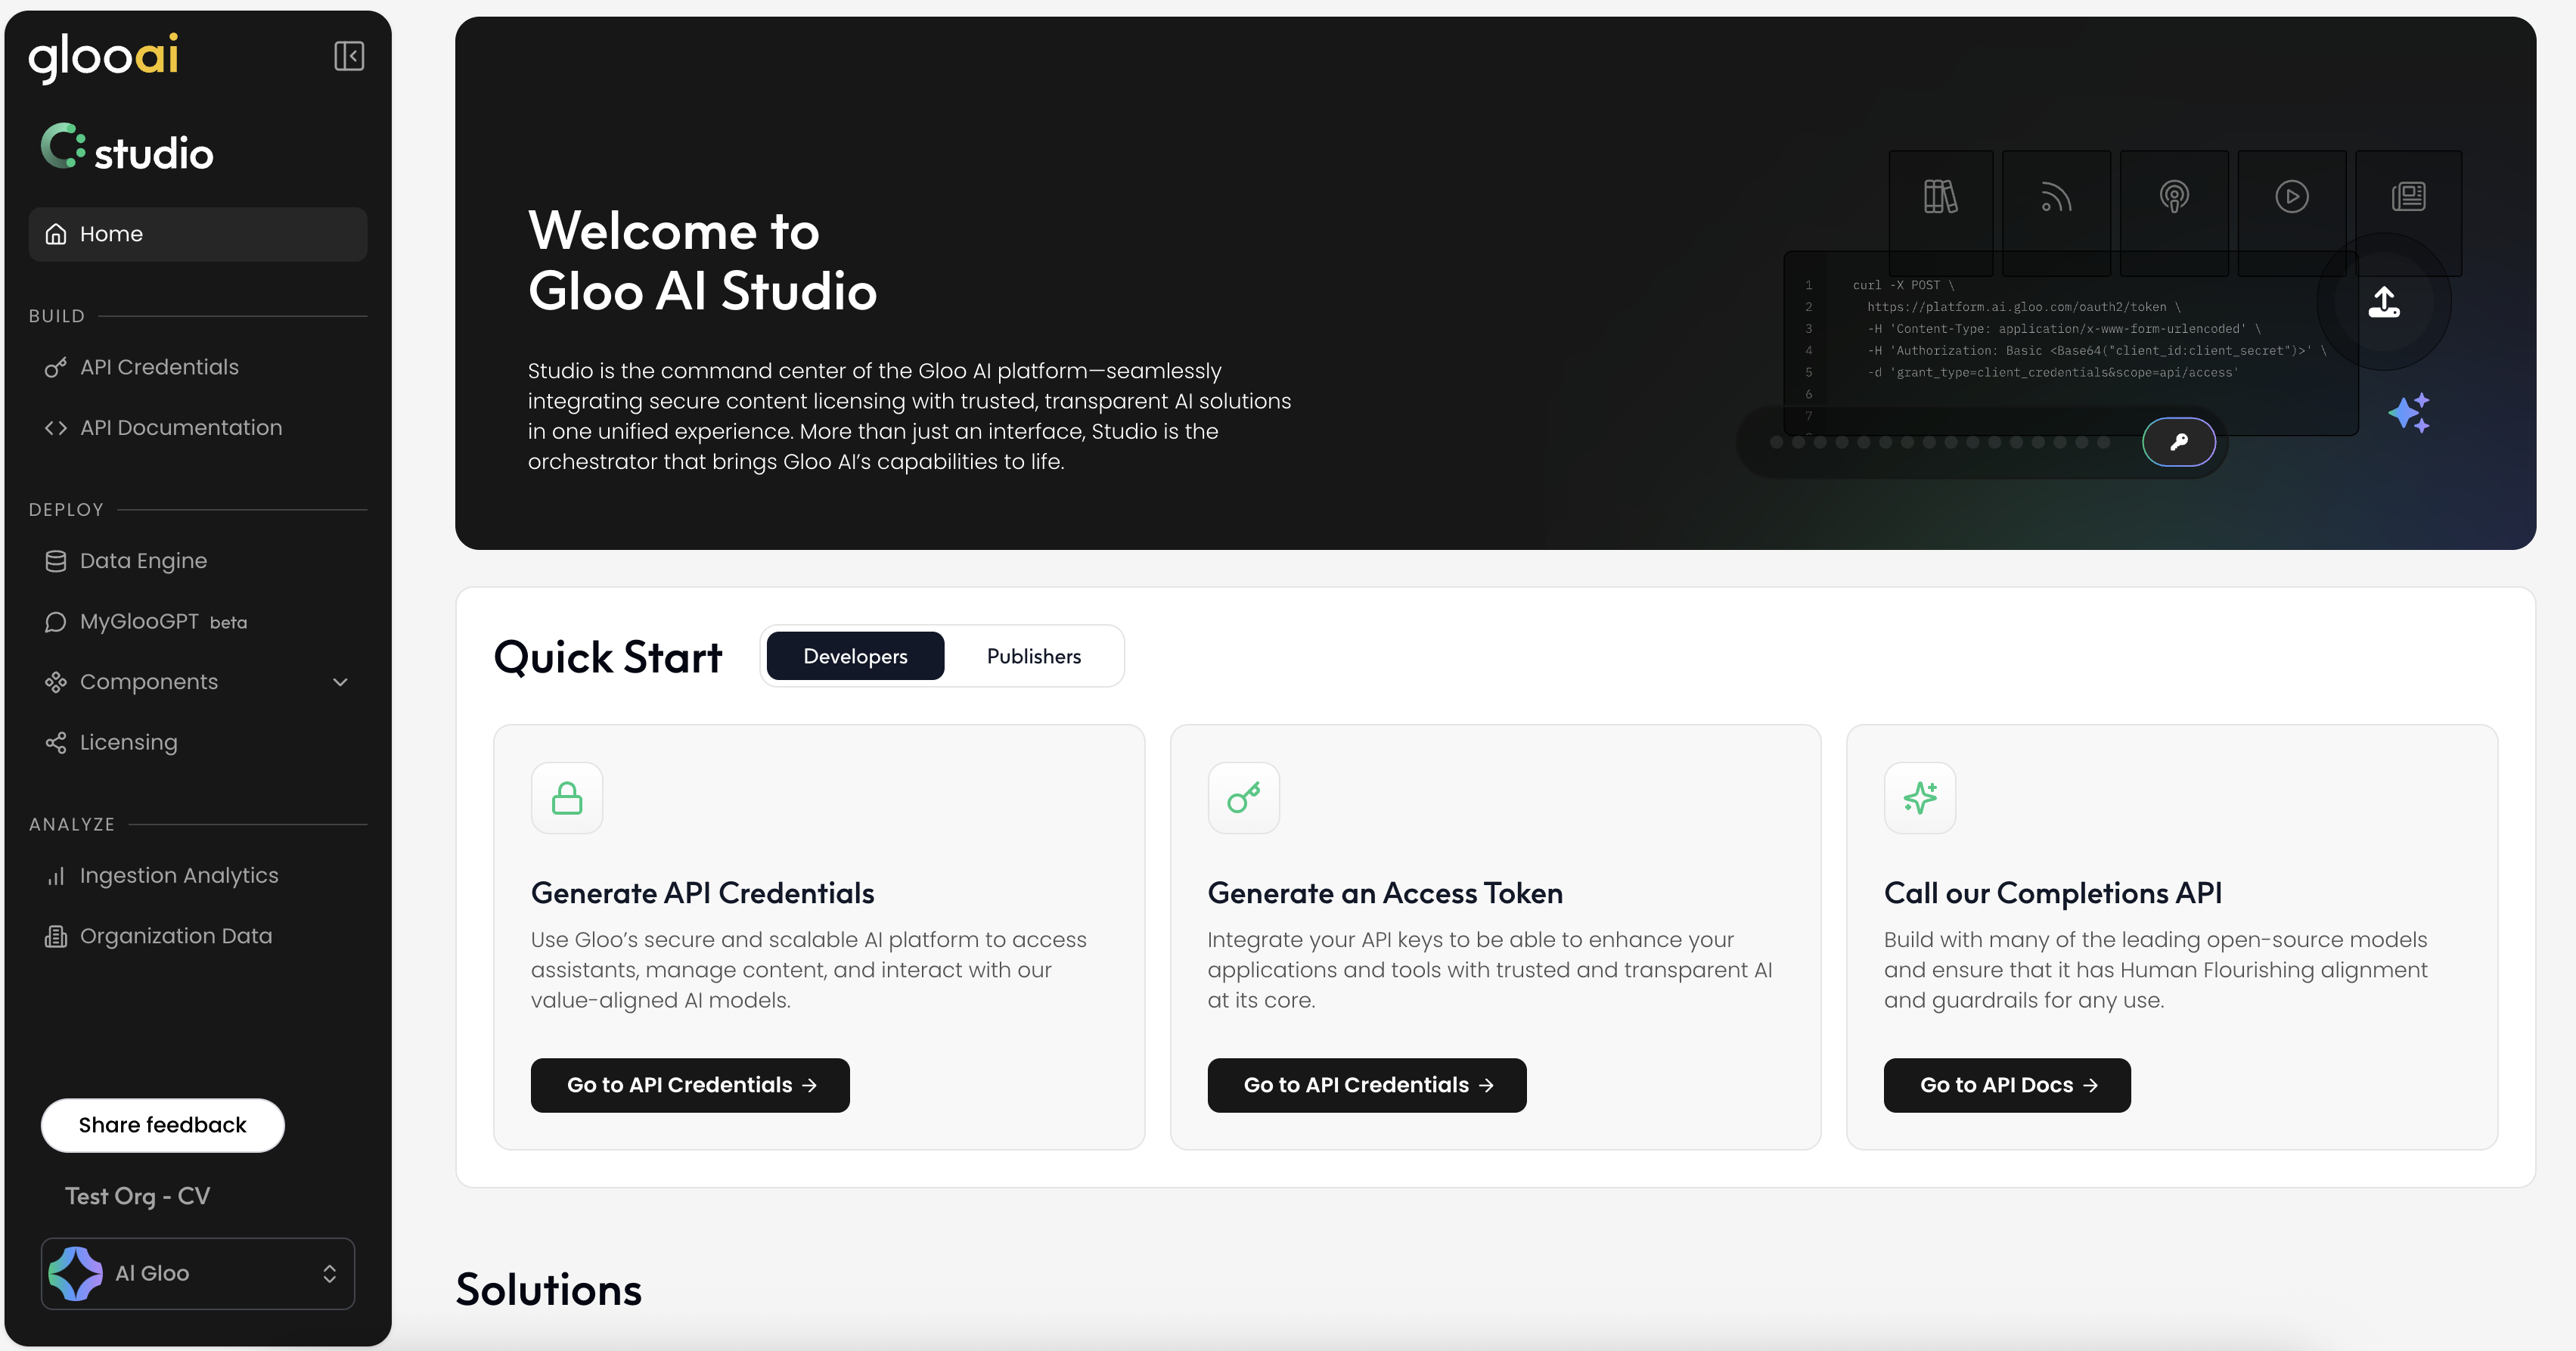The width and height of the screenshot is (2576, 1351).
Task: Open MyGlooGPT beta
Action: click(198, 622)
